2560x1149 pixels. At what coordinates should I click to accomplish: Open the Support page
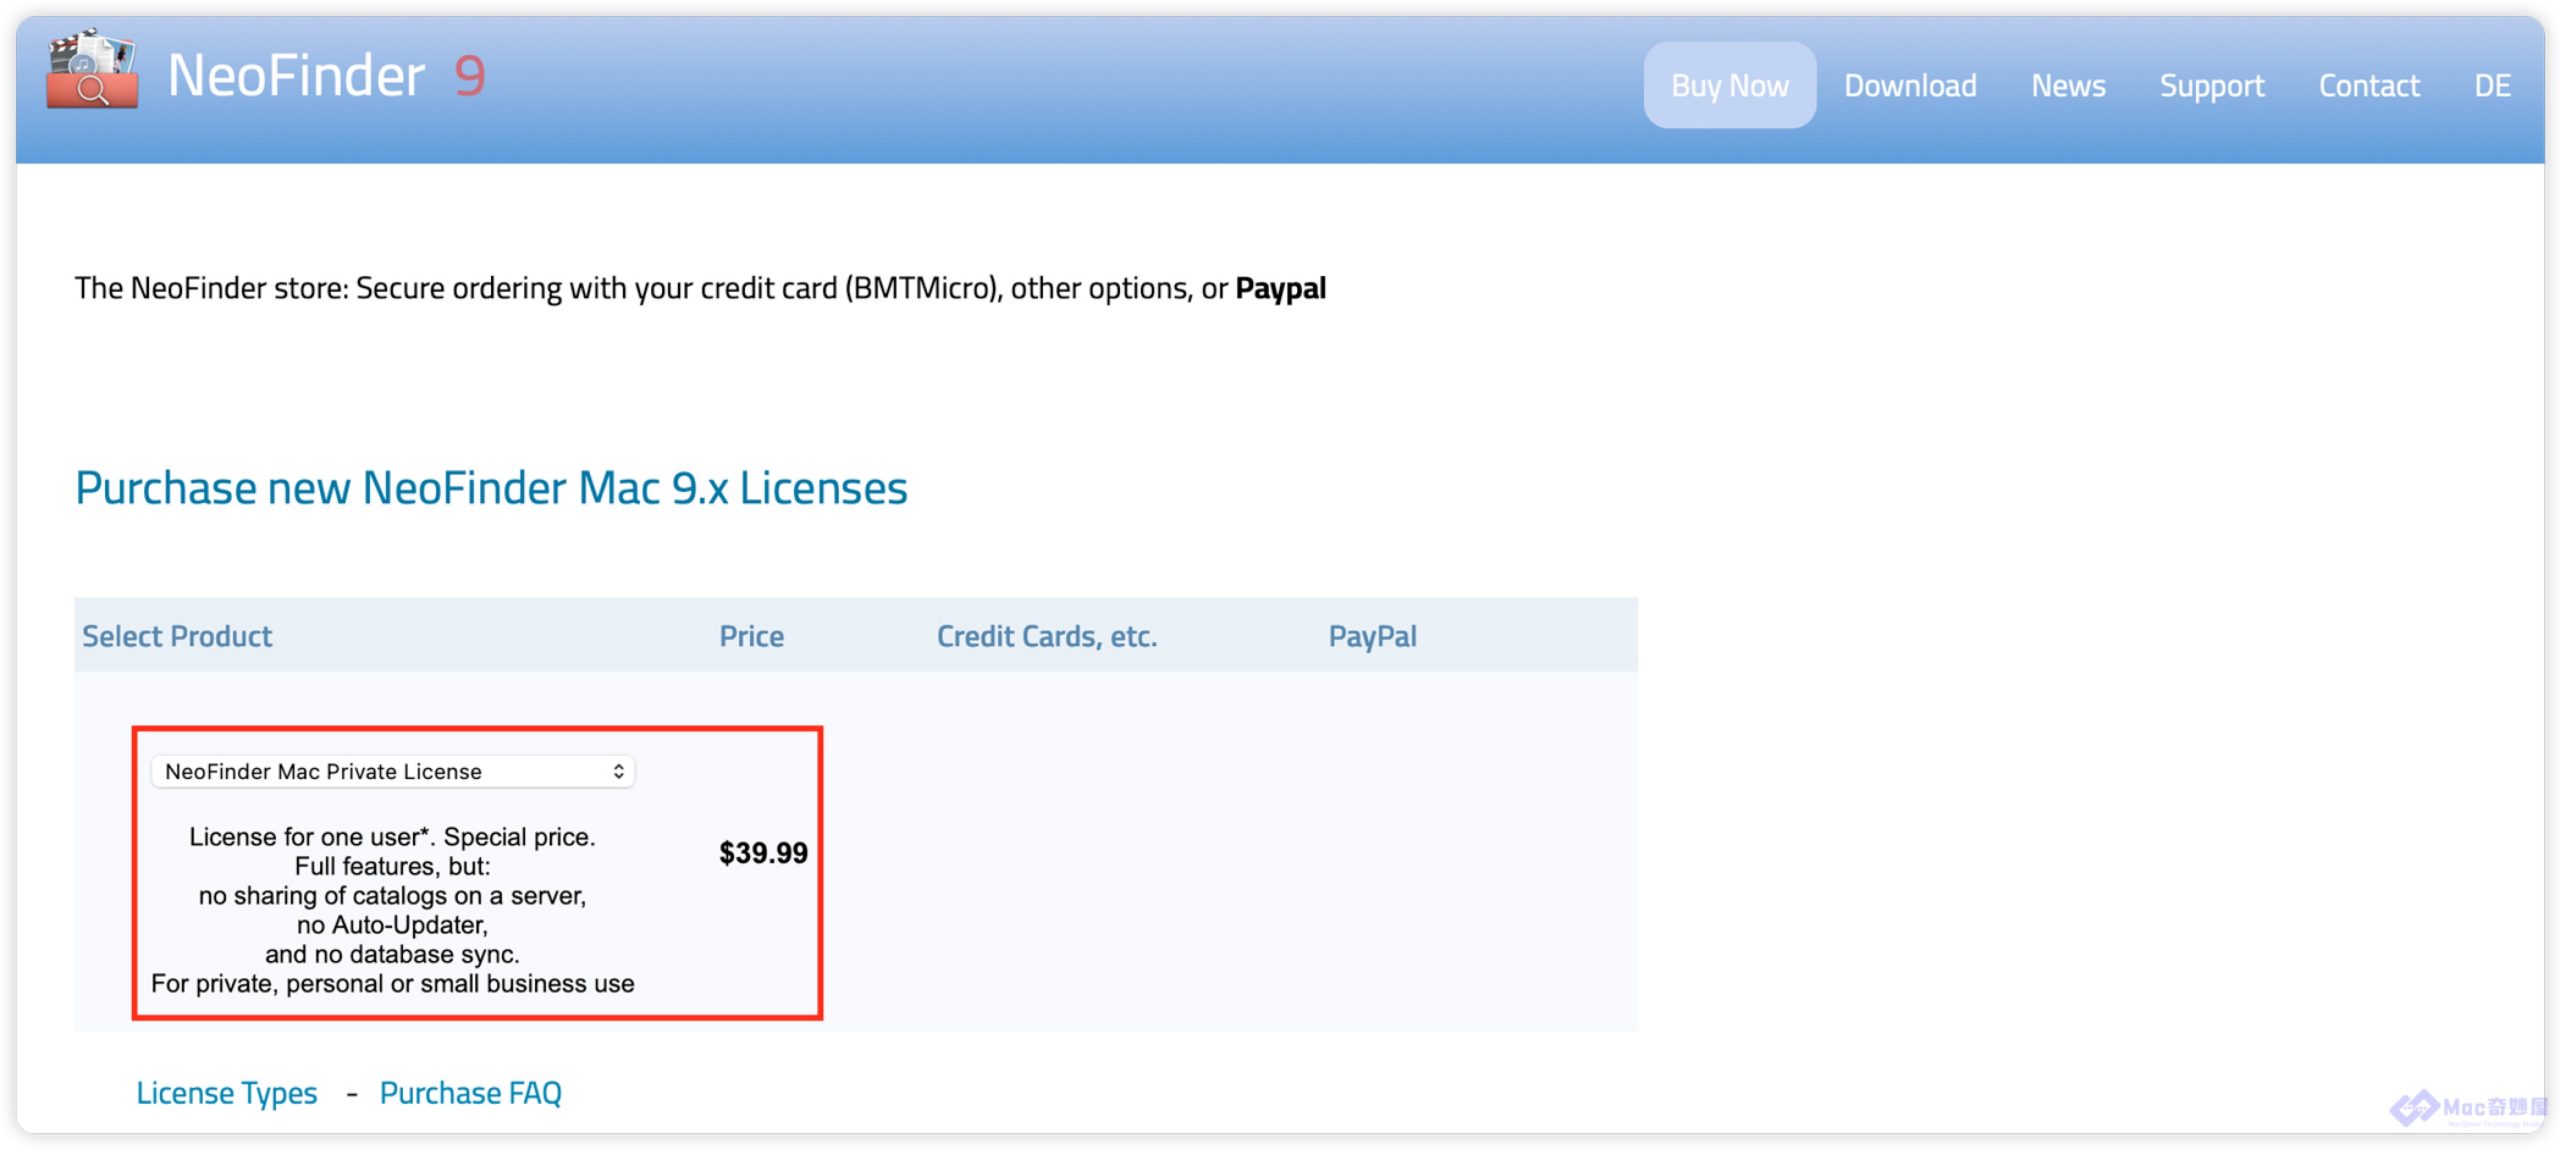point(2211,86)
